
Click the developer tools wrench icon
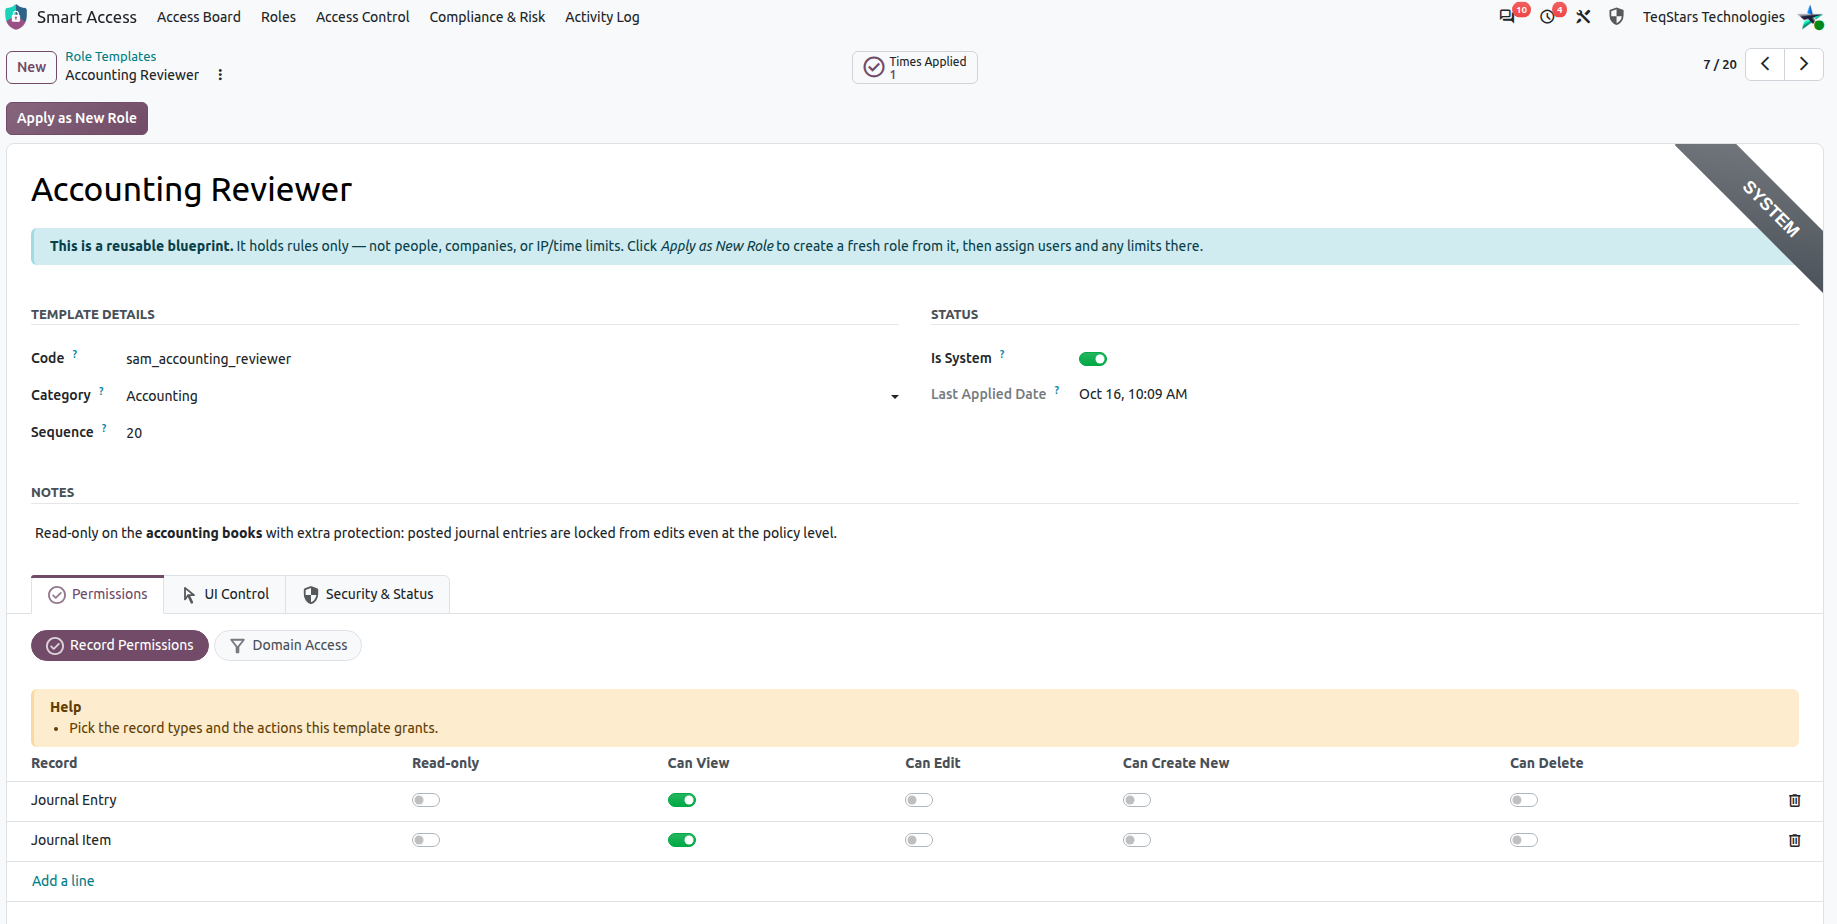[1583, 17]
